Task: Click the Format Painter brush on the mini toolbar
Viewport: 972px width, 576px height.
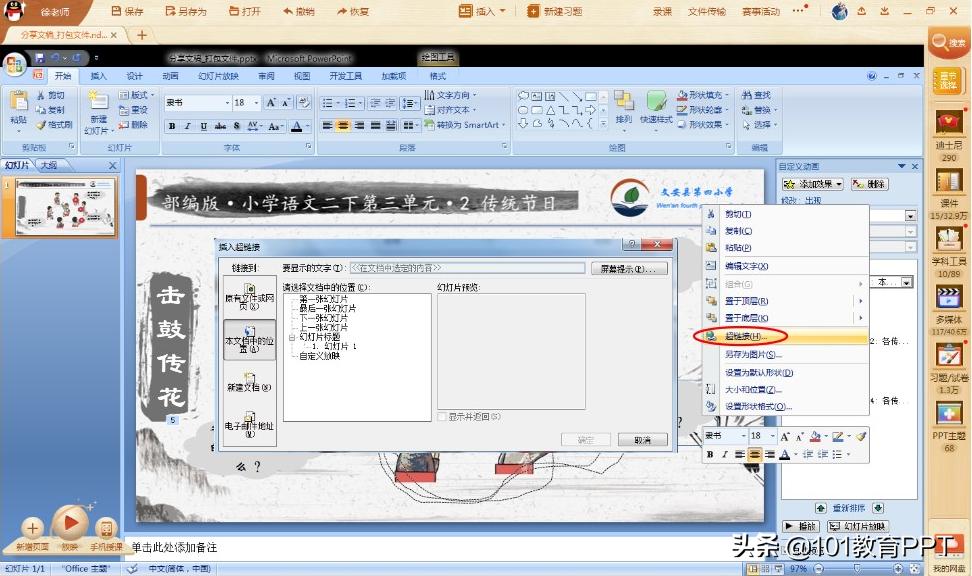Action: 860,436
